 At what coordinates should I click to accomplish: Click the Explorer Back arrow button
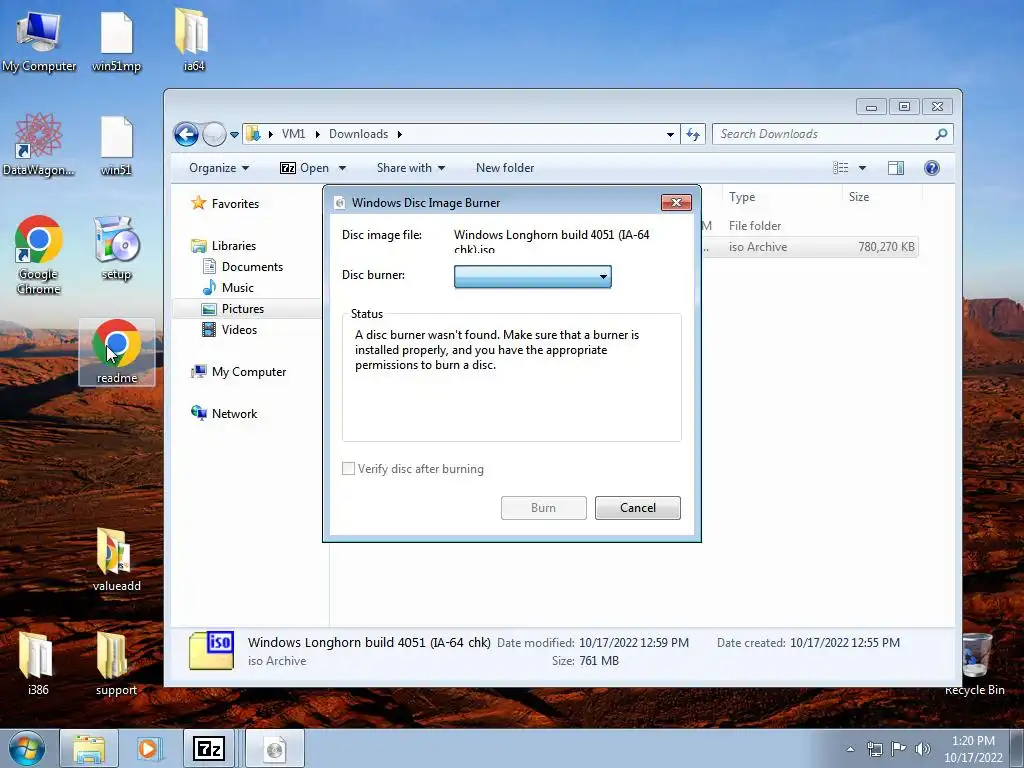coord(186,135)
